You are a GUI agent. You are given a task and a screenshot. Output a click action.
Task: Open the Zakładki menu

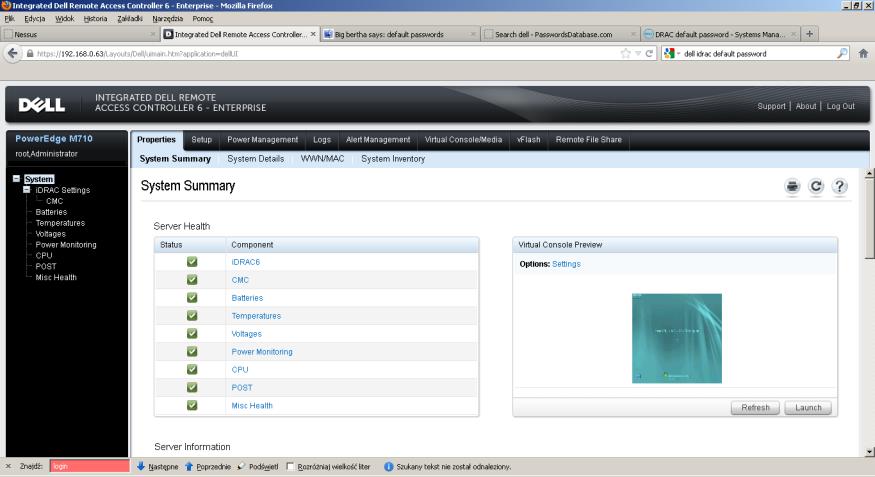(x=130, y=18)
